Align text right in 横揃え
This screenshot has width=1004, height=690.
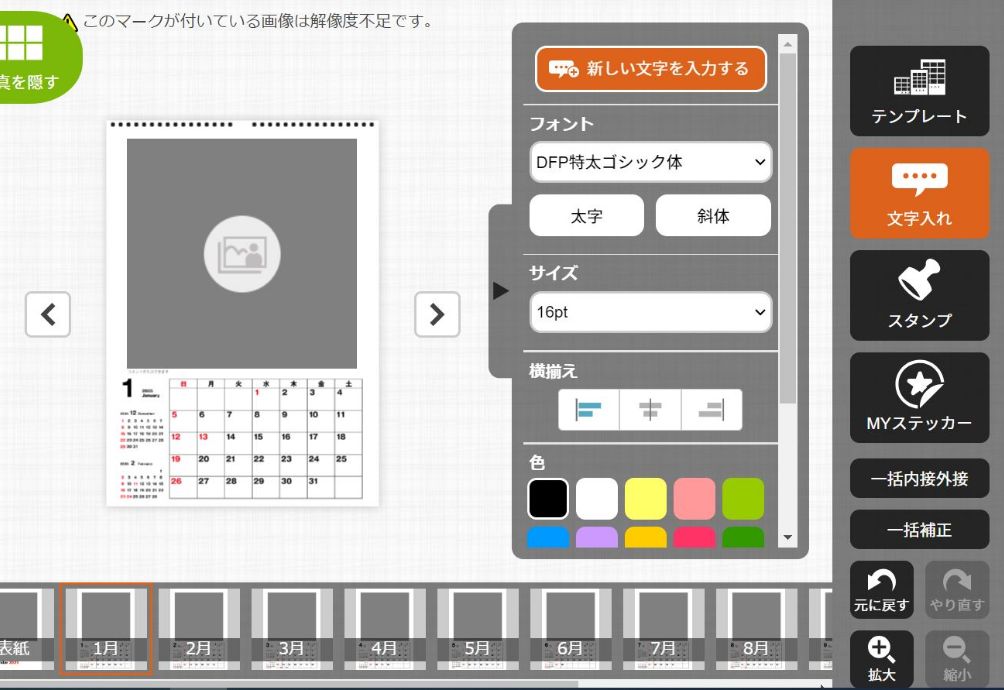(x=711, y=410)
